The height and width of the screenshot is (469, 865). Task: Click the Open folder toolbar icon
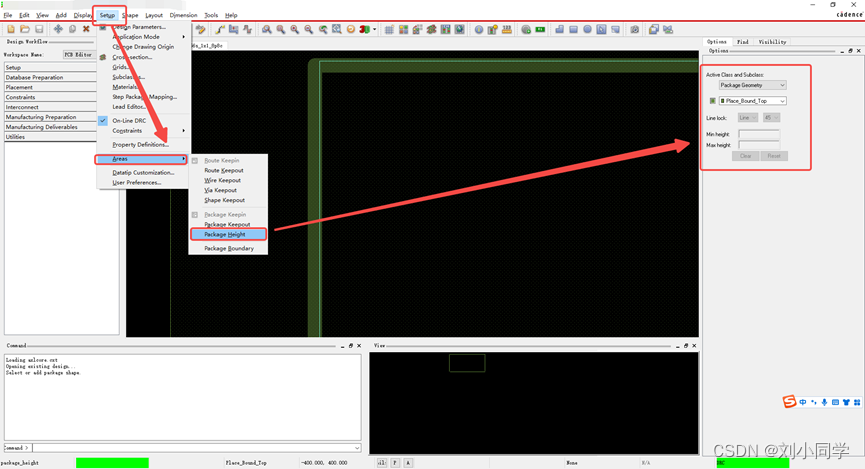coord(24,29)
